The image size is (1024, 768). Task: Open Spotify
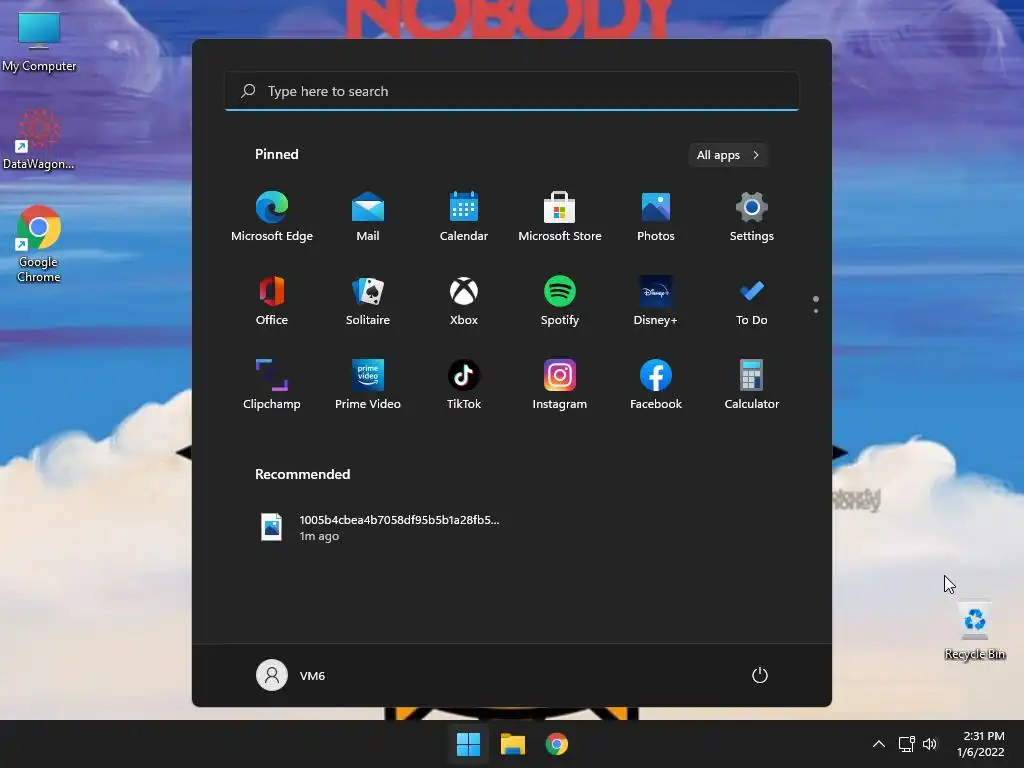point(560,301)
